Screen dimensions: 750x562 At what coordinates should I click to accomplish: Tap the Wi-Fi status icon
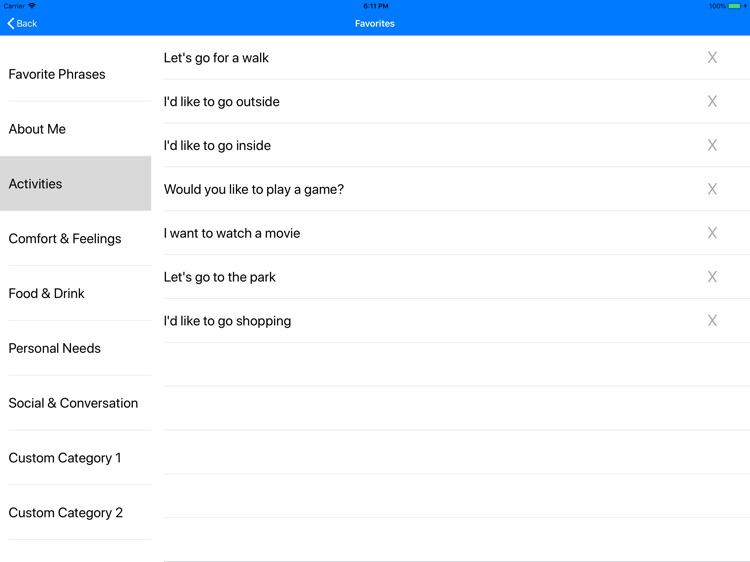32,6
